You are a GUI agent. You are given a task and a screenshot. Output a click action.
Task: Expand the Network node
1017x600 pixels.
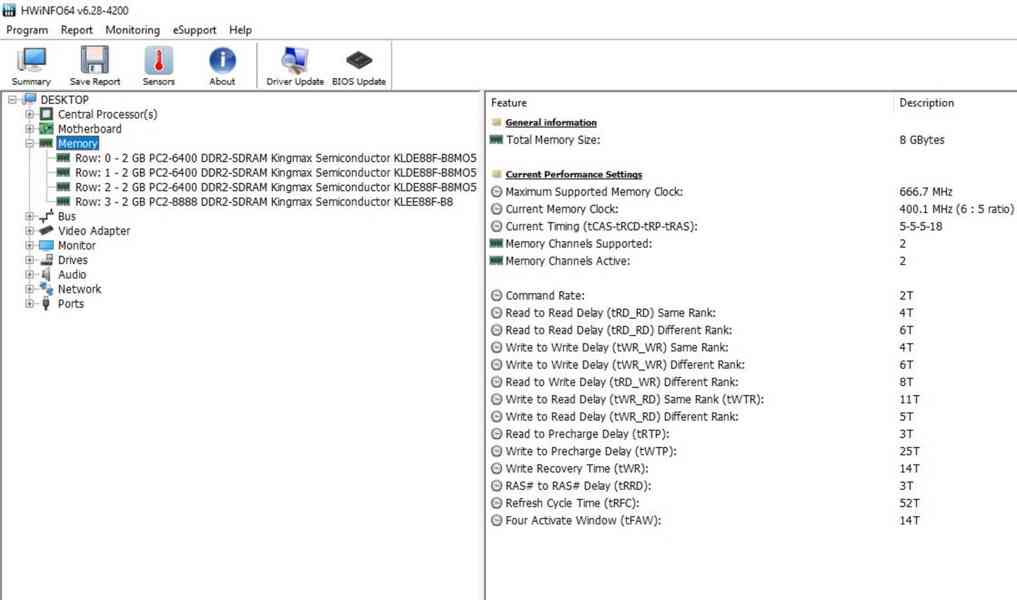29,289
